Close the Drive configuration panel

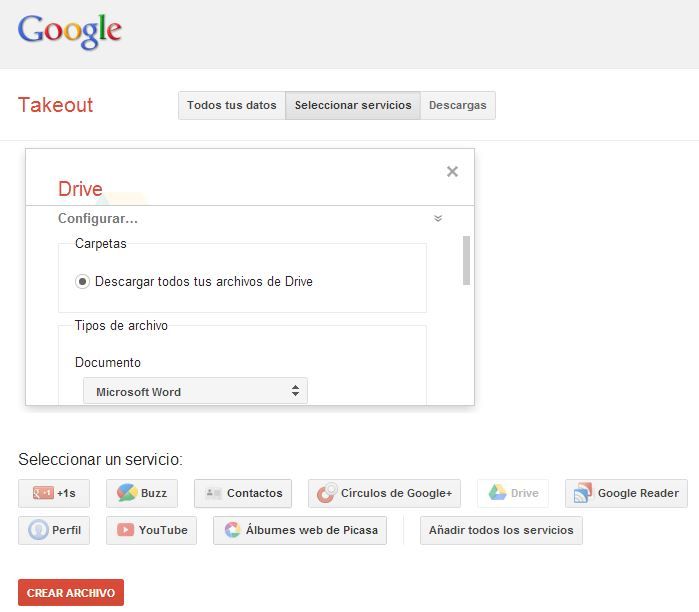tap(452, 171)
